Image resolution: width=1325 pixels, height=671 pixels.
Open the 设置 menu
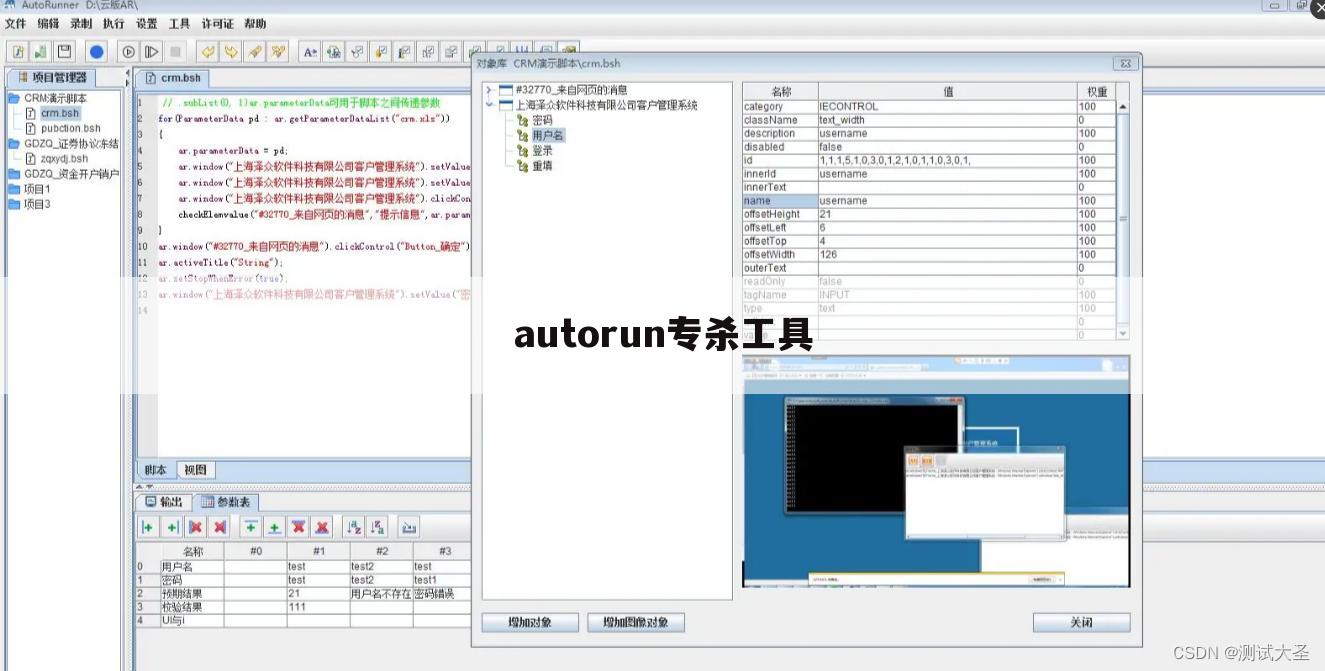(146, 24)
